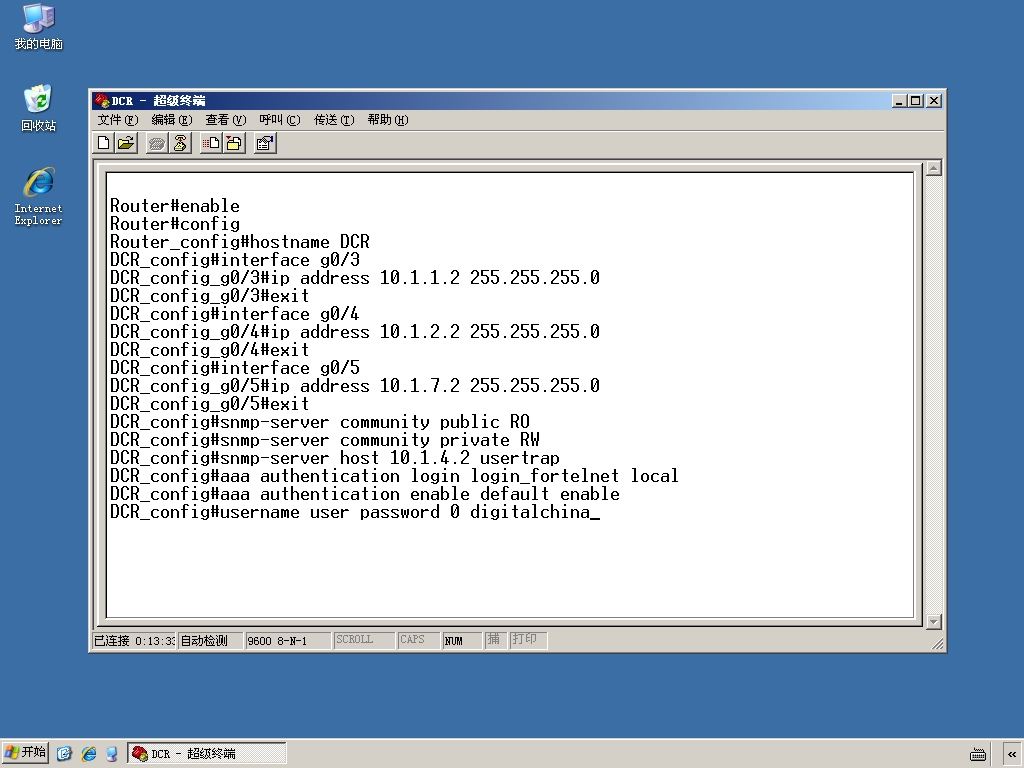Click the Receive file toolbar icon
The image size is (1024, 768).
234,143
